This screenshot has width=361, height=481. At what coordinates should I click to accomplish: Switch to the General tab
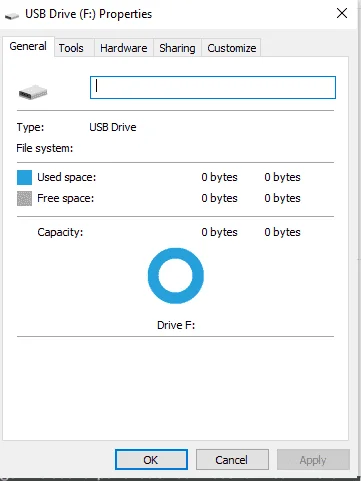click(28, 46)
